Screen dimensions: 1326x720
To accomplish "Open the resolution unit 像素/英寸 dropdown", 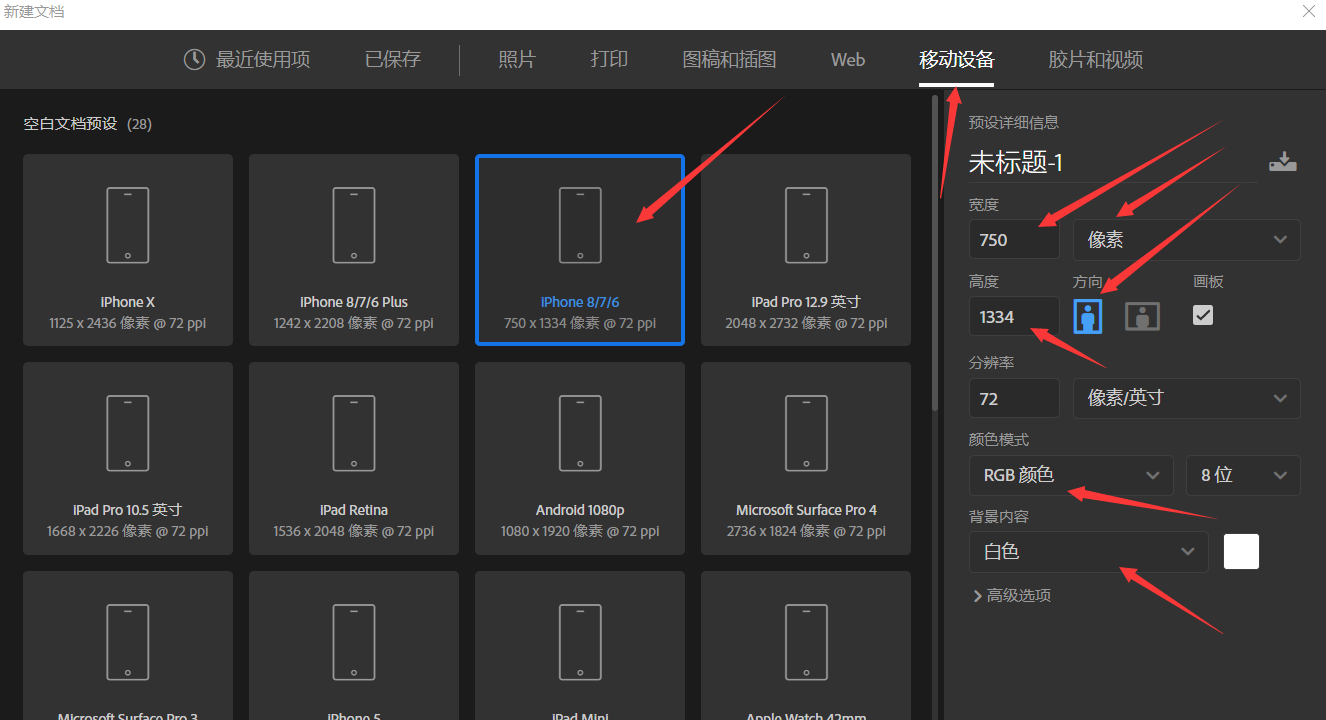I will (1187, 398).
